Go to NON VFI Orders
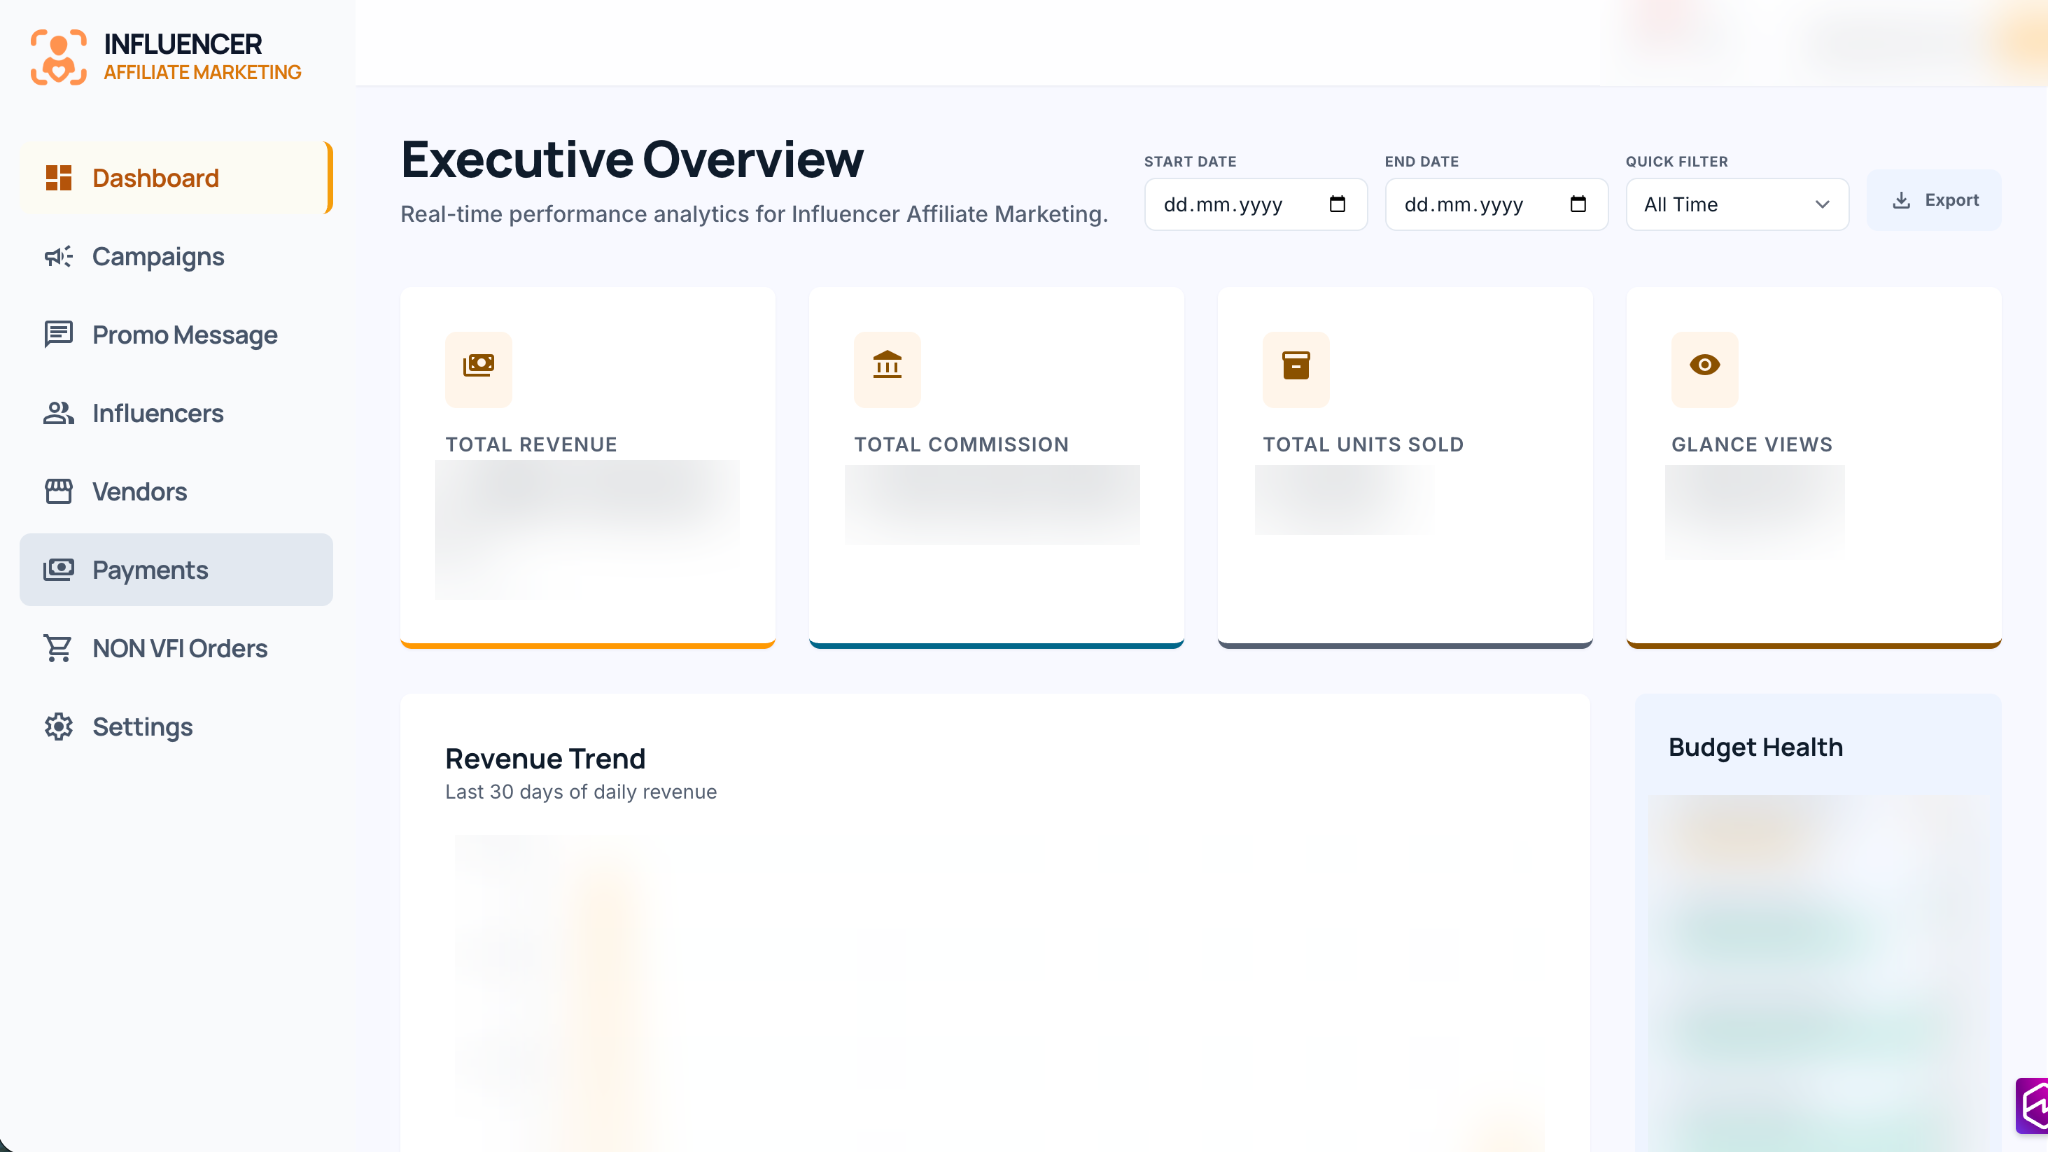This screenshot has height=1152, width=2048. (176, 648)
